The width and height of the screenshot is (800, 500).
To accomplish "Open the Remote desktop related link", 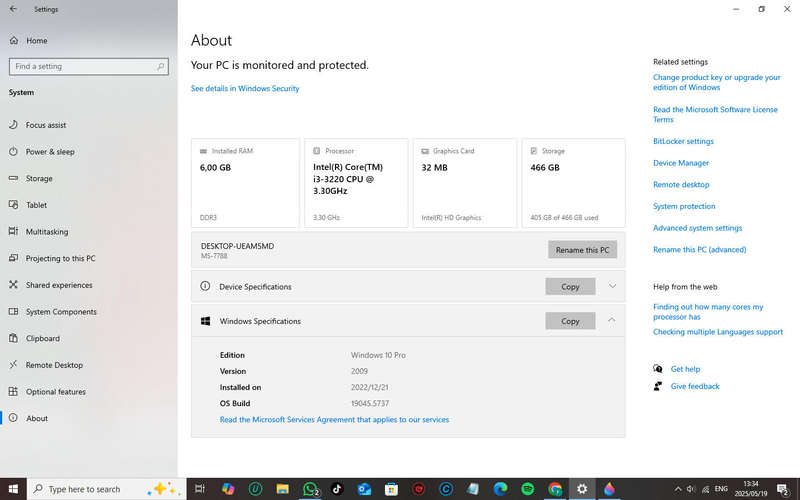I will click(x=681, y=184).
